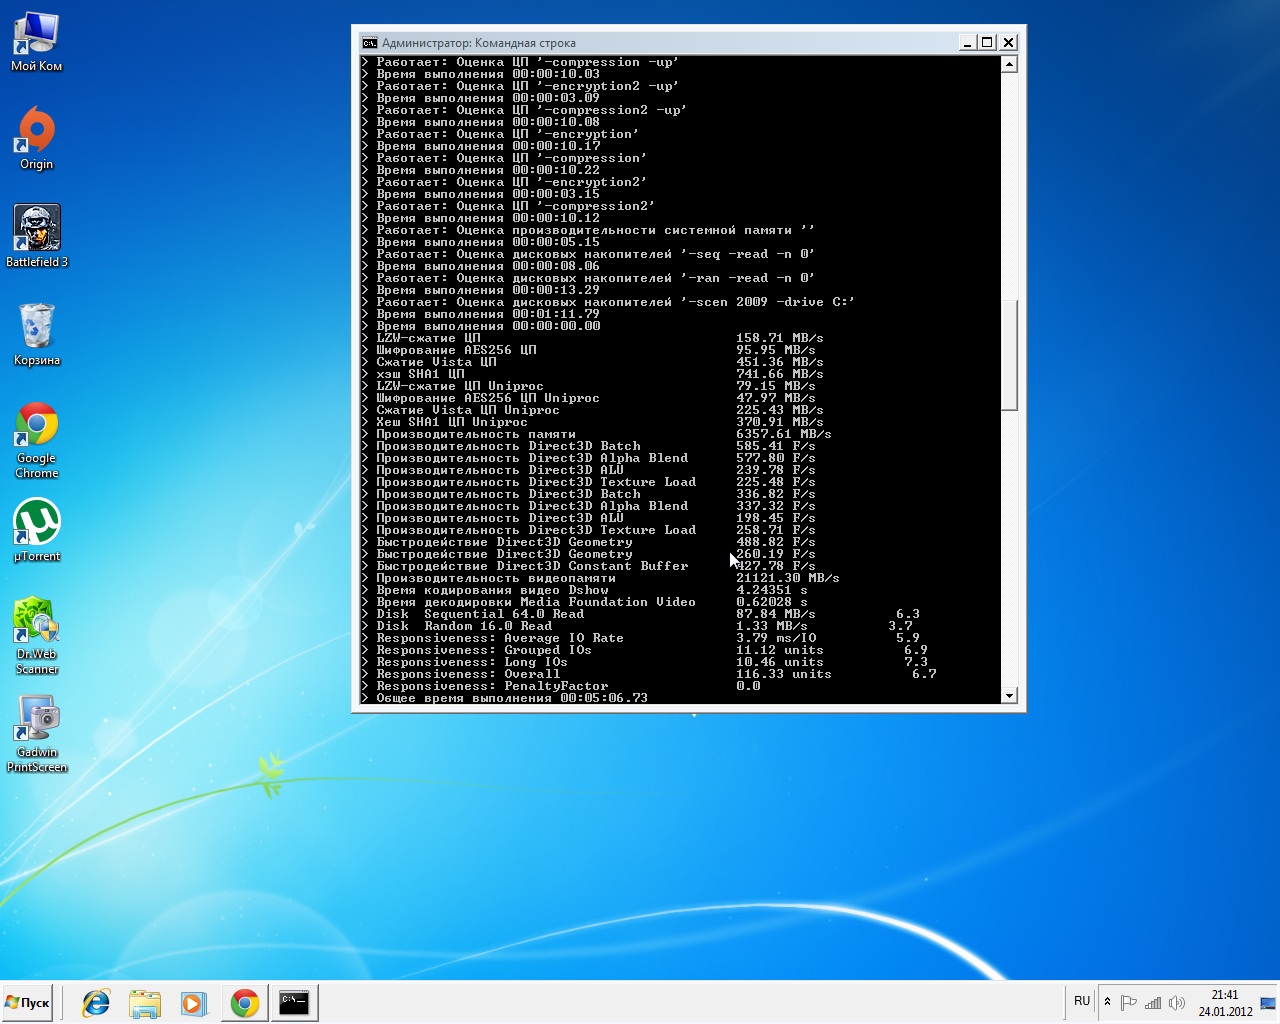
Task: Maximize the Командная строка window
Action: 987,42
